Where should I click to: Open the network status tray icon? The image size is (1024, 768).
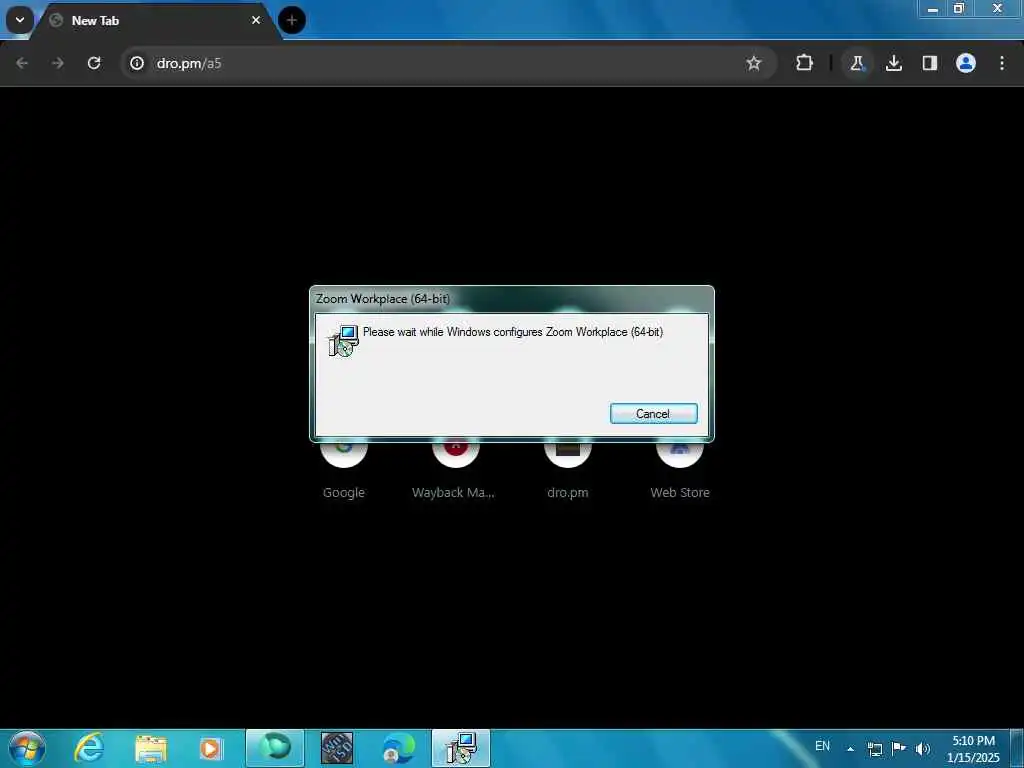(x=874, y=748)
